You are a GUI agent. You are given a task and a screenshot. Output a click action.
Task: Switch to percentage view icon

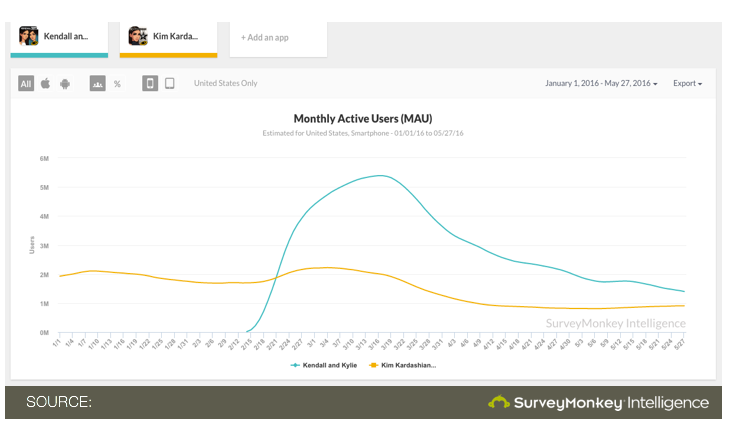click(x=117, y=84)
